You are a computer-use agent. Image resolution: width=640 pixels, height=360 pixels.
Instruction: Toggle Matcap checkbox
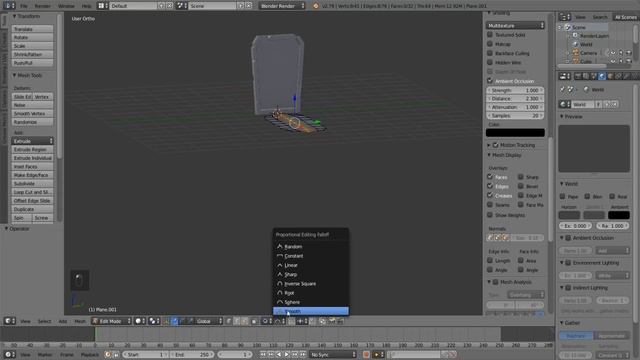point(490,44)
